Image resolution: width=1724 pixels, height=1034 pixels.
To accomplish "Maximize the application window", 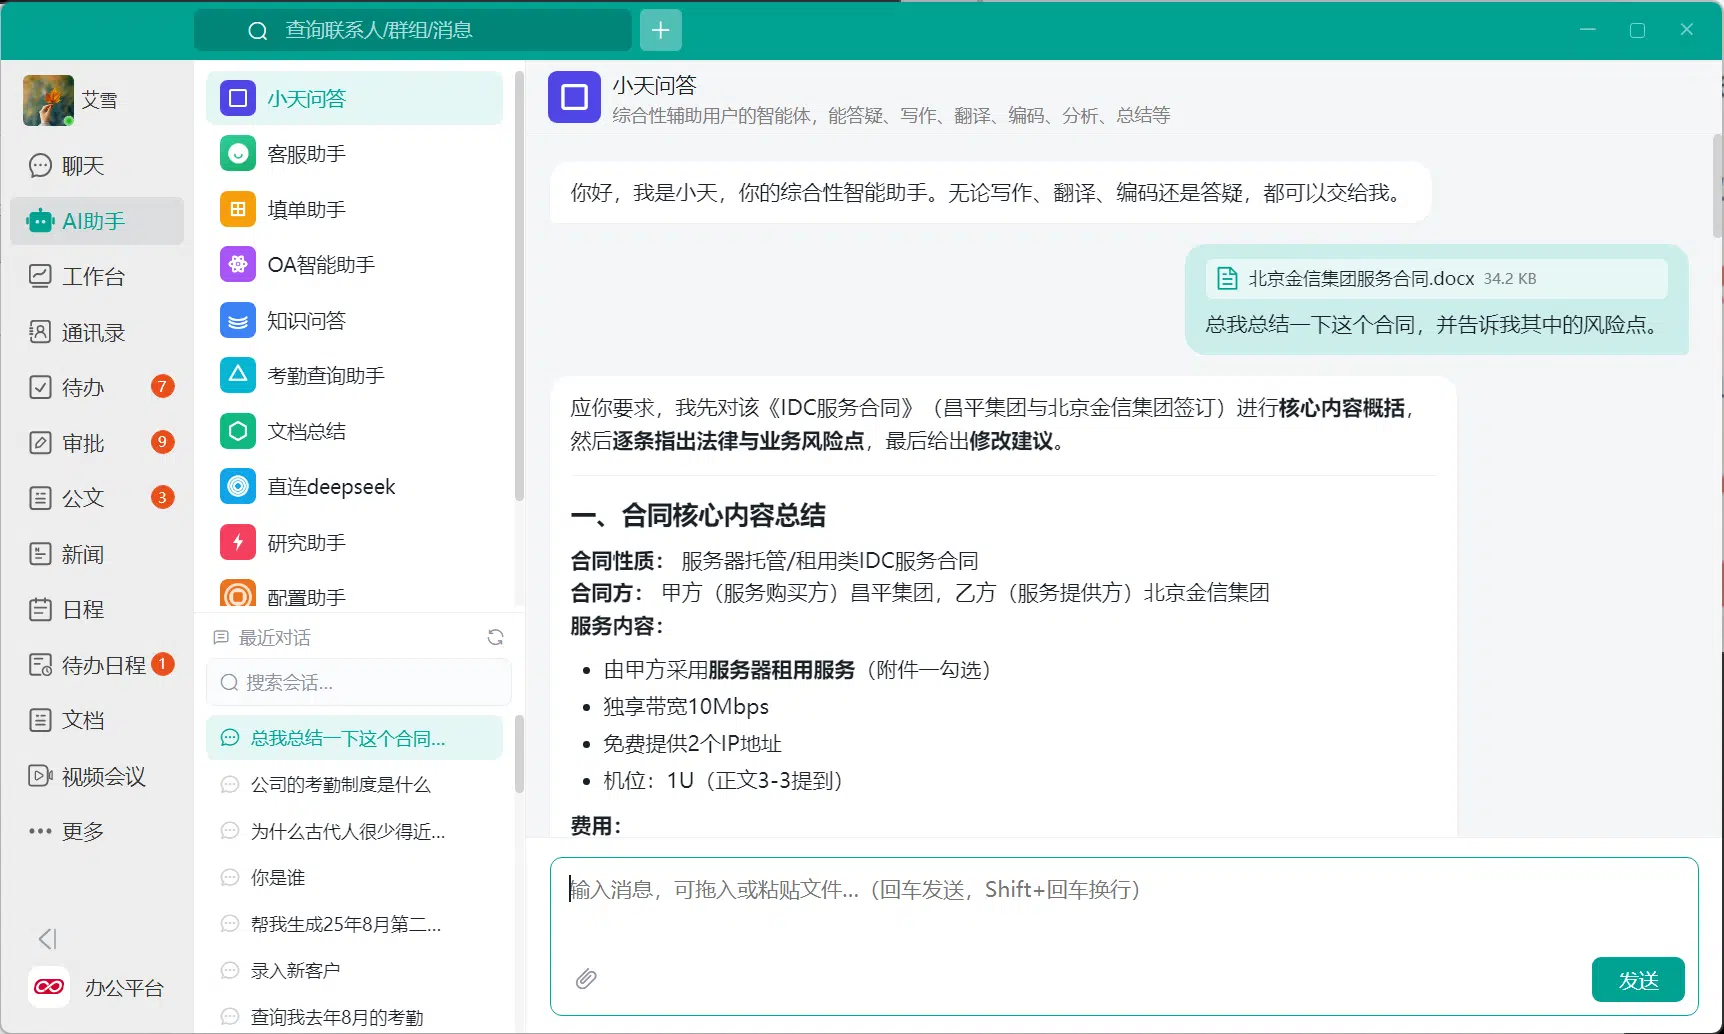I will pyautogui.click(x=1637, y=30).
